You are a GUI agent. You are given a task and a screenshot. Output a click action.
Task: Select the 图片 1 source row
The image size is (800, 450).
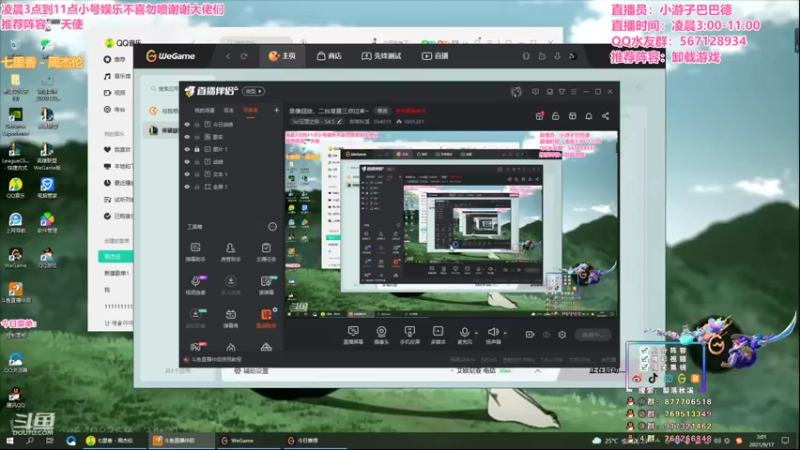pyautogui.click(x=232, y=149)
